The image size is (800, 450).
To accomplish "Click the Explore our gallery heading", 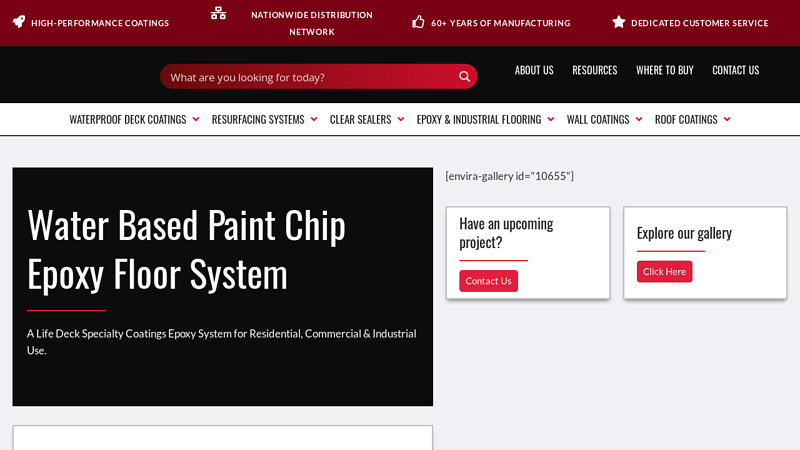I will pyautogui.click(x=684, y=232).
